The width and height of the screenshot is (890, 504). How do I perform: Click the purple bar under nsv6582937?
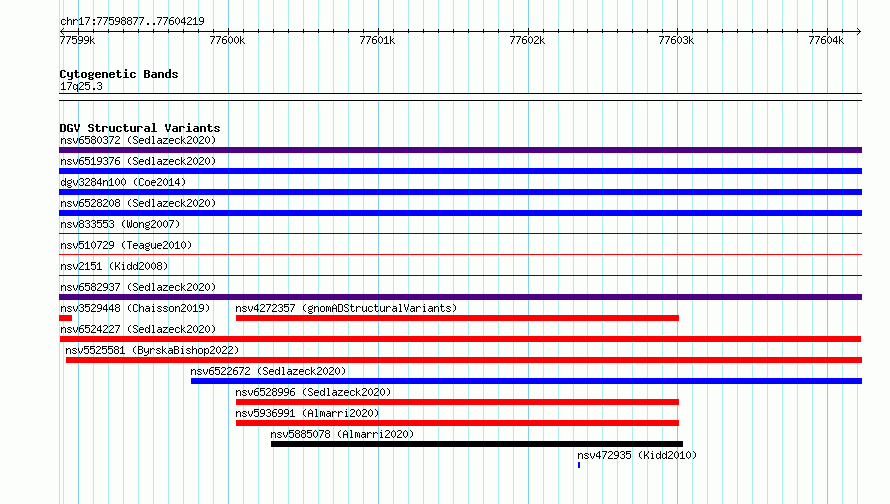(460, 297)
